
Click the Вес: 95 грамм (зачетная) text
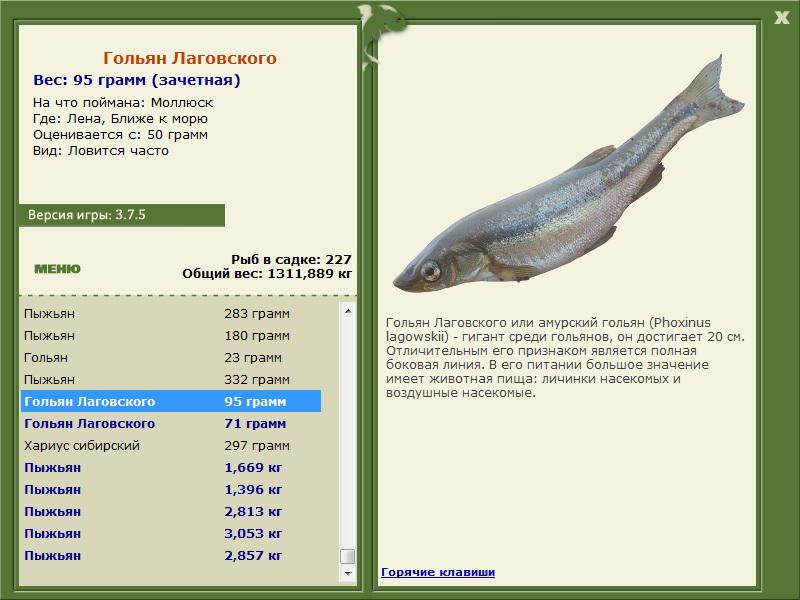click(137, 80)
